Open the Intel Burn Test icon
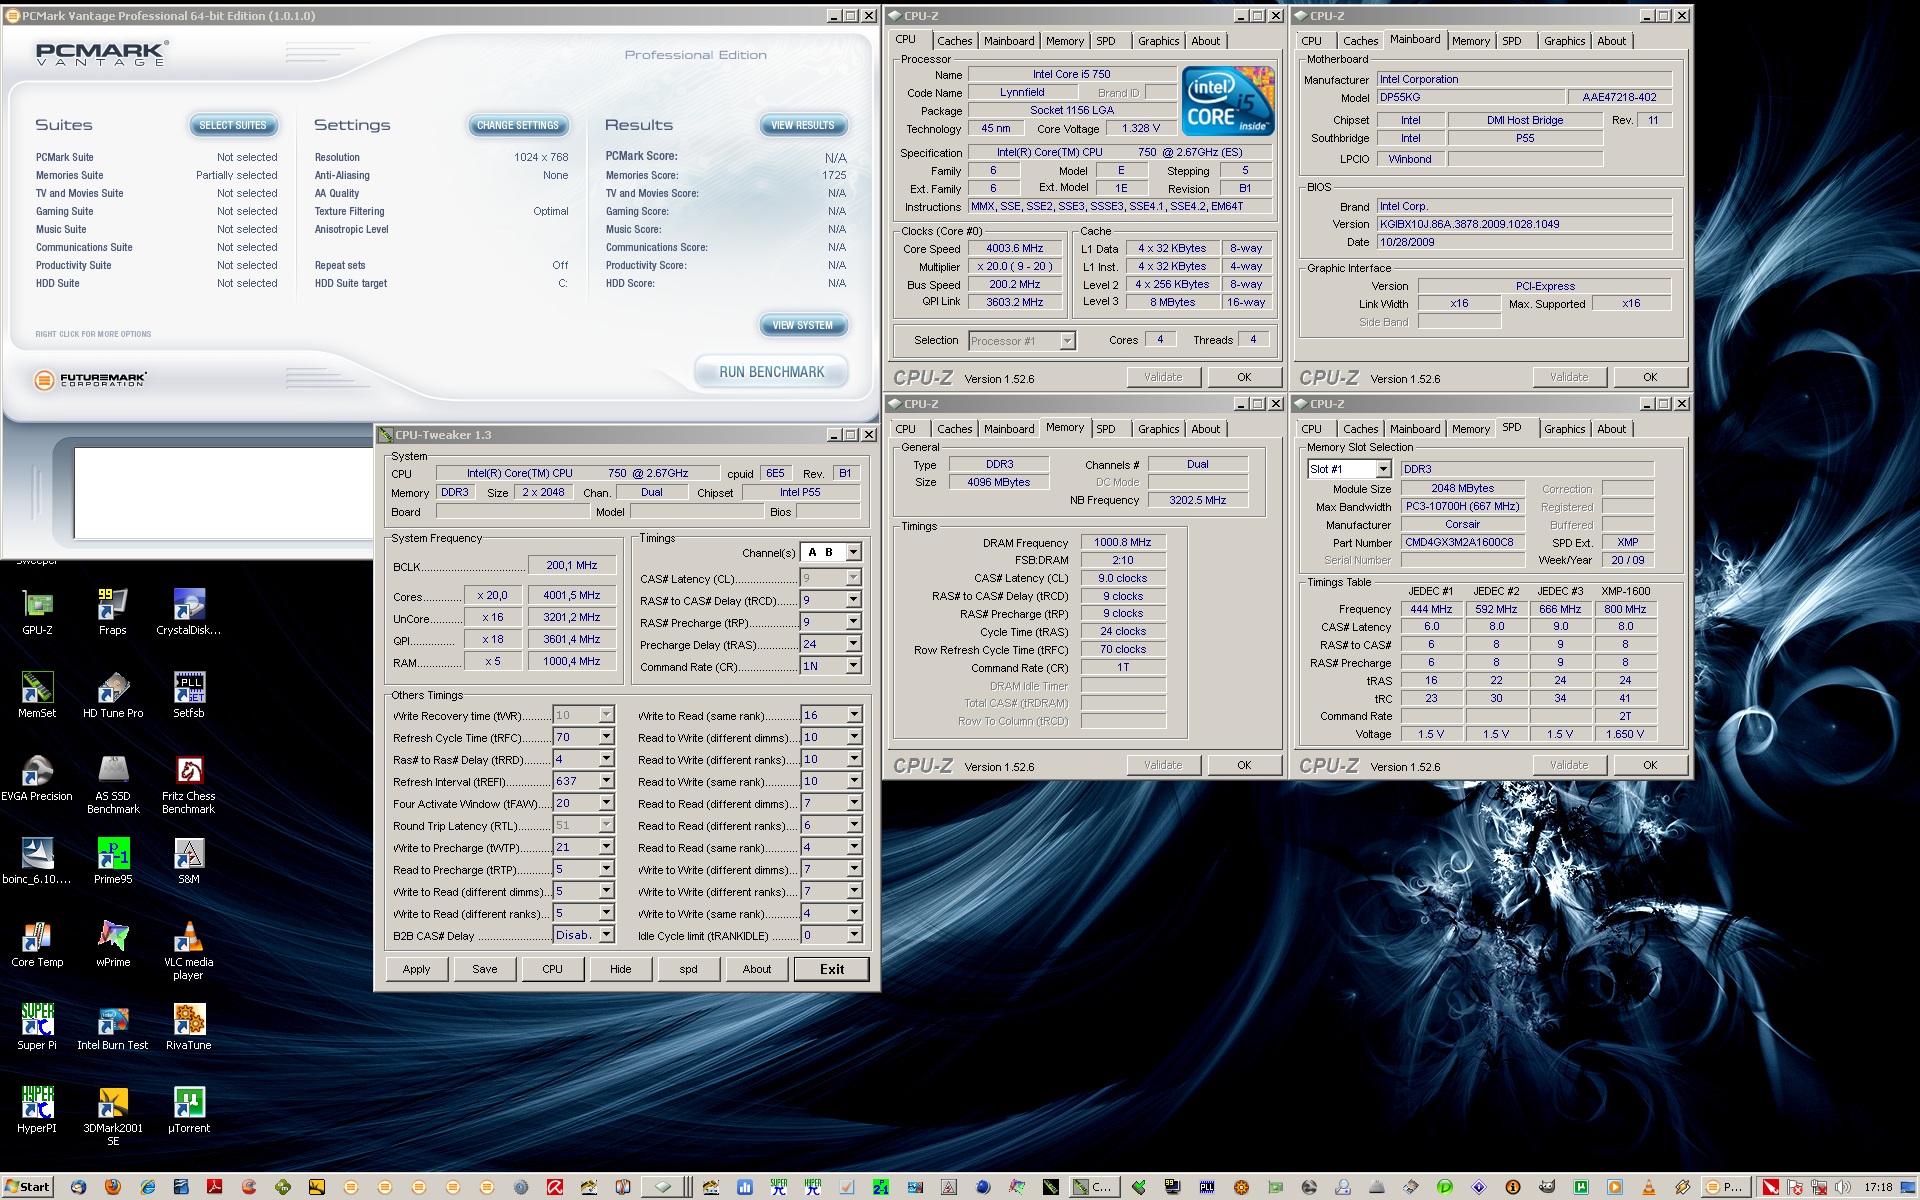 (x=112, y=1021)
